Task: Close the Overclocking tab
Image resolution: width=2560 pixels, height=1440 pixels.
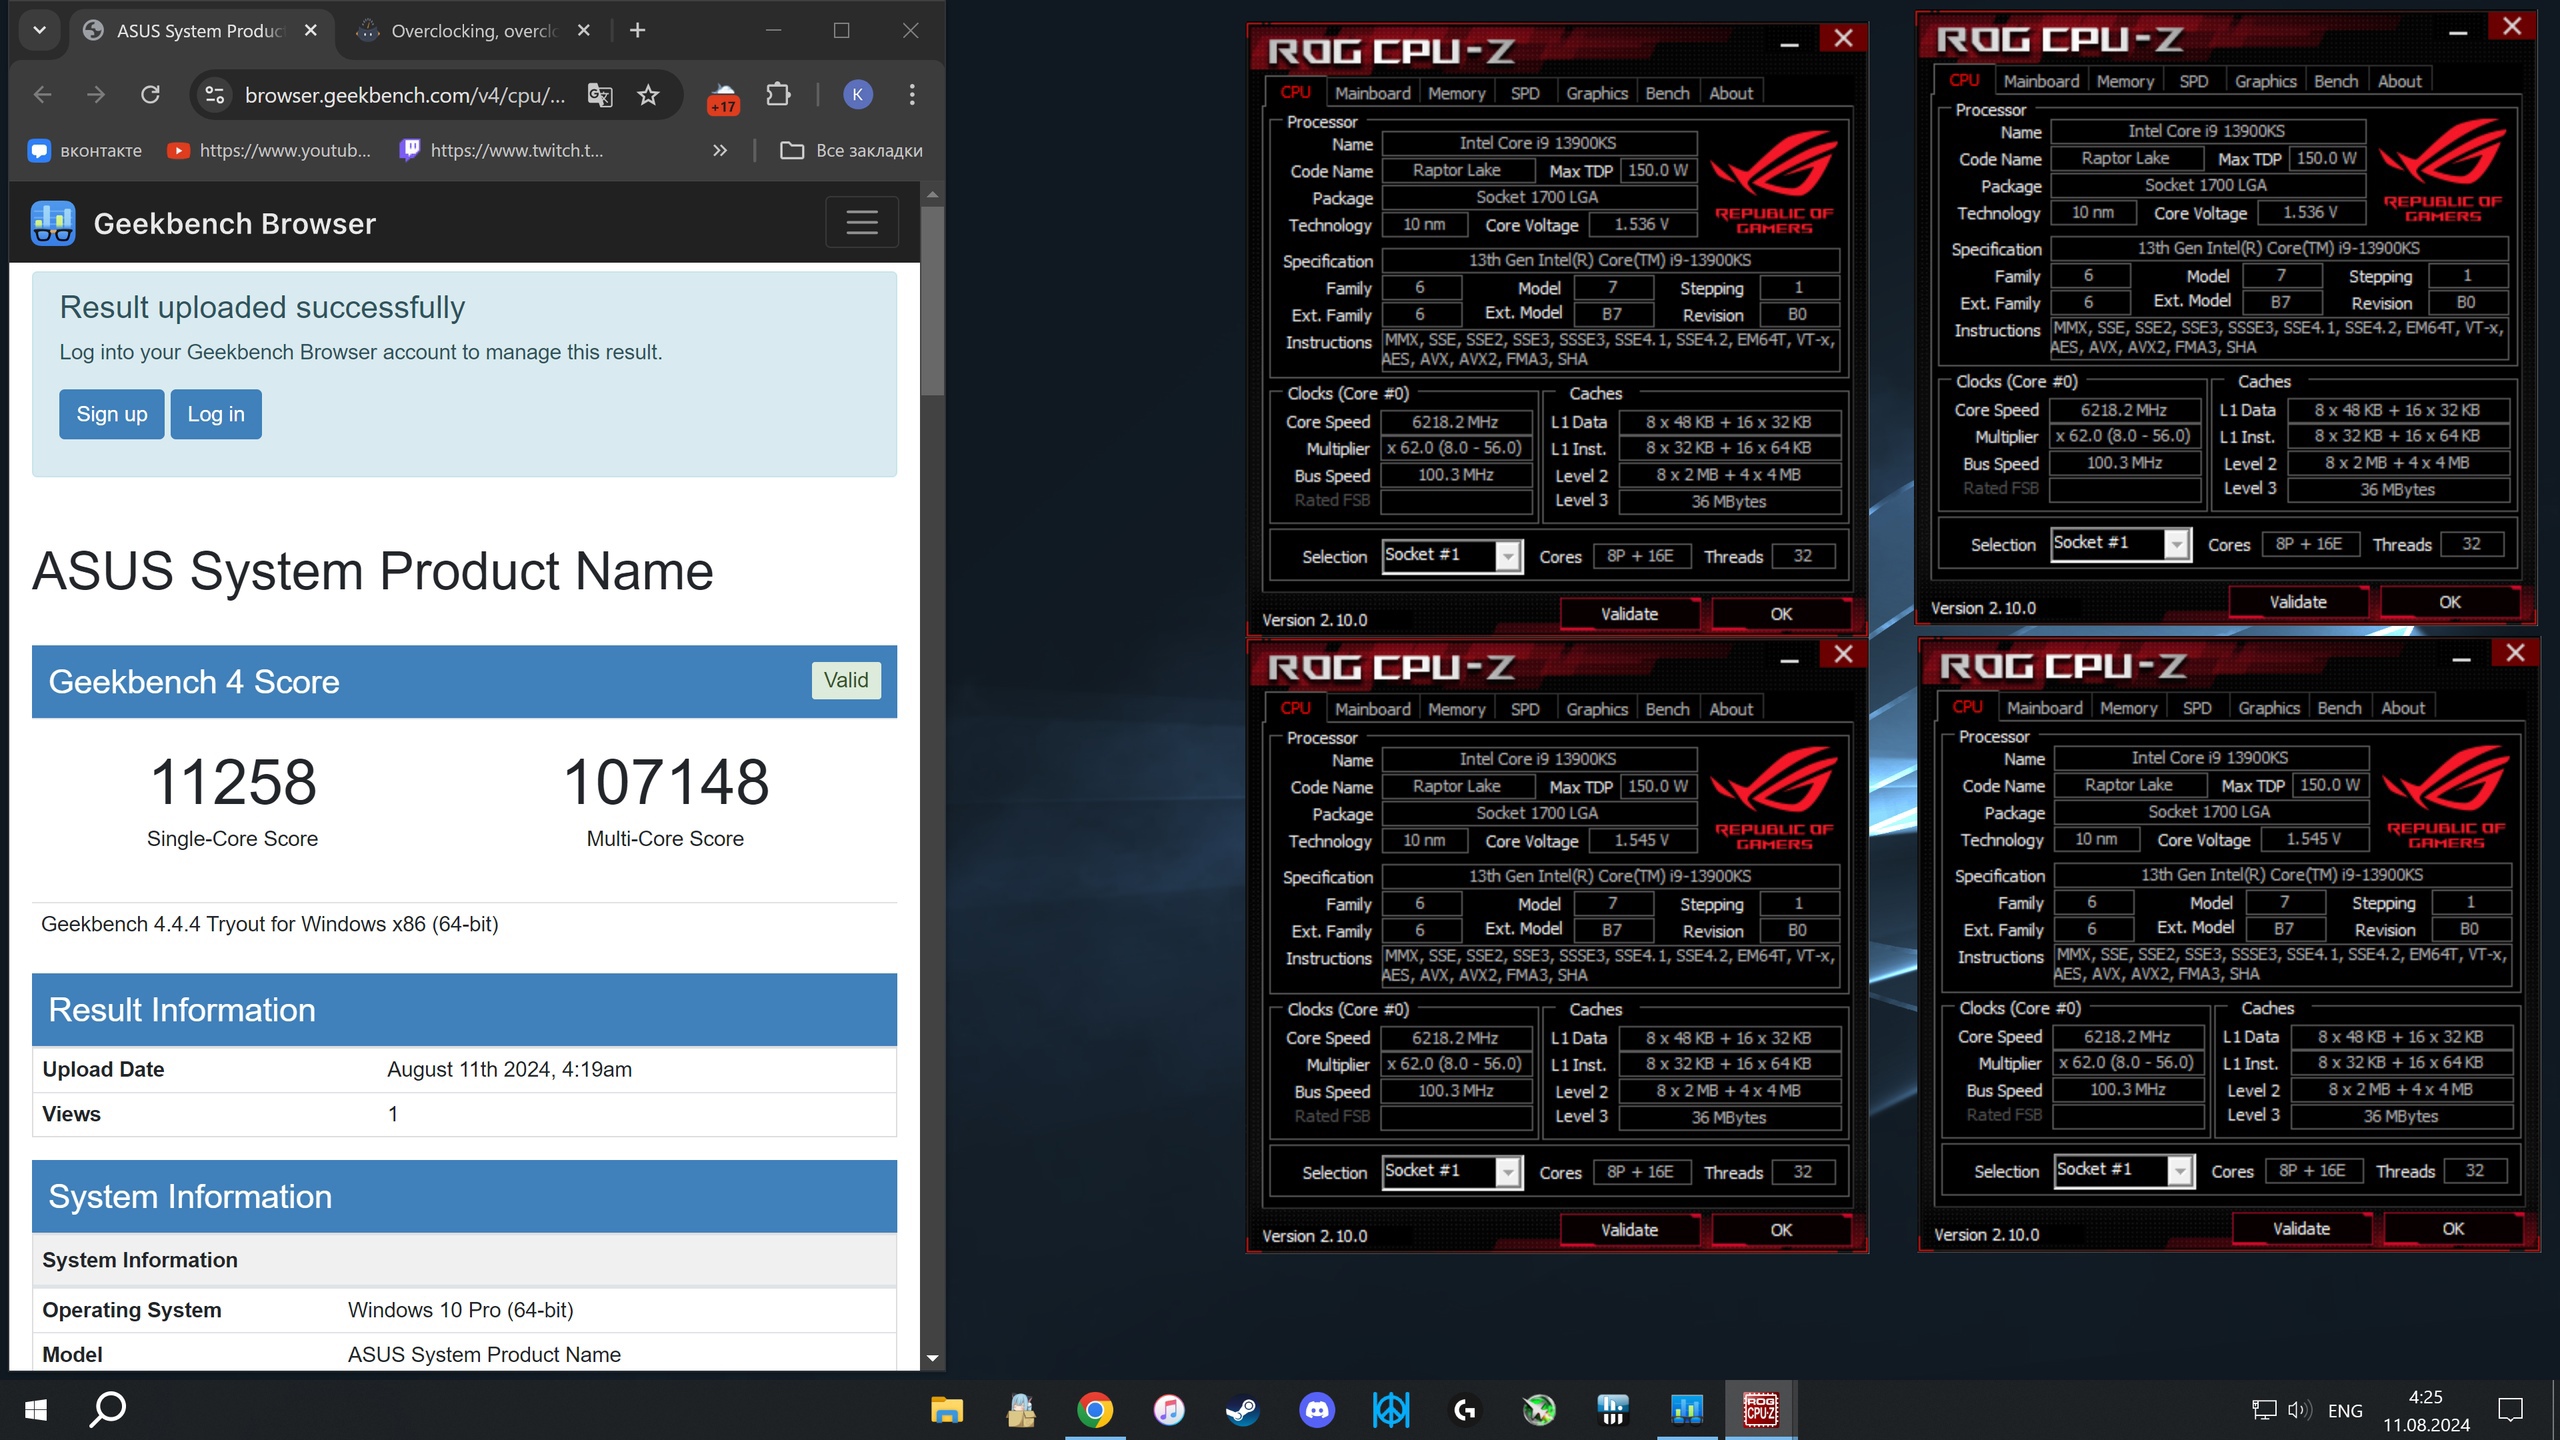Action: point(584,31)
